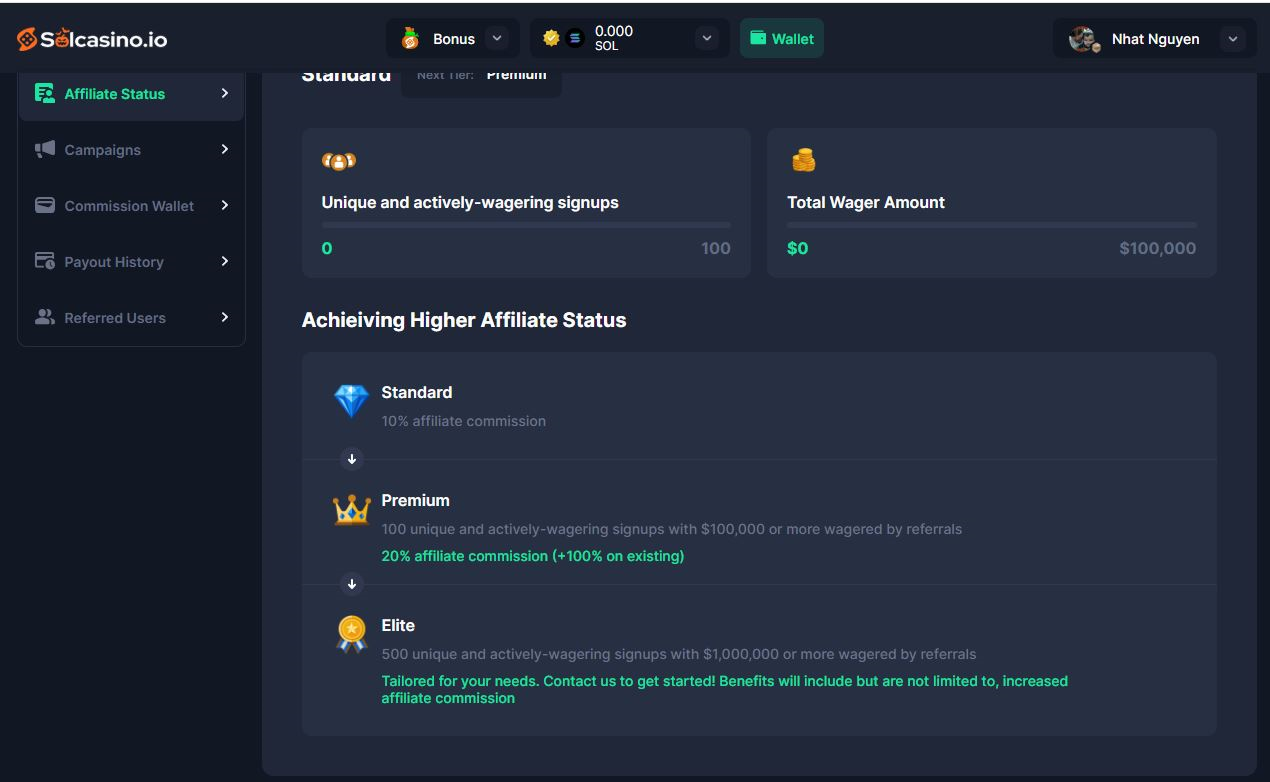
Task: Open the Bonus dropdown arrow
Action: click(496, 38)
